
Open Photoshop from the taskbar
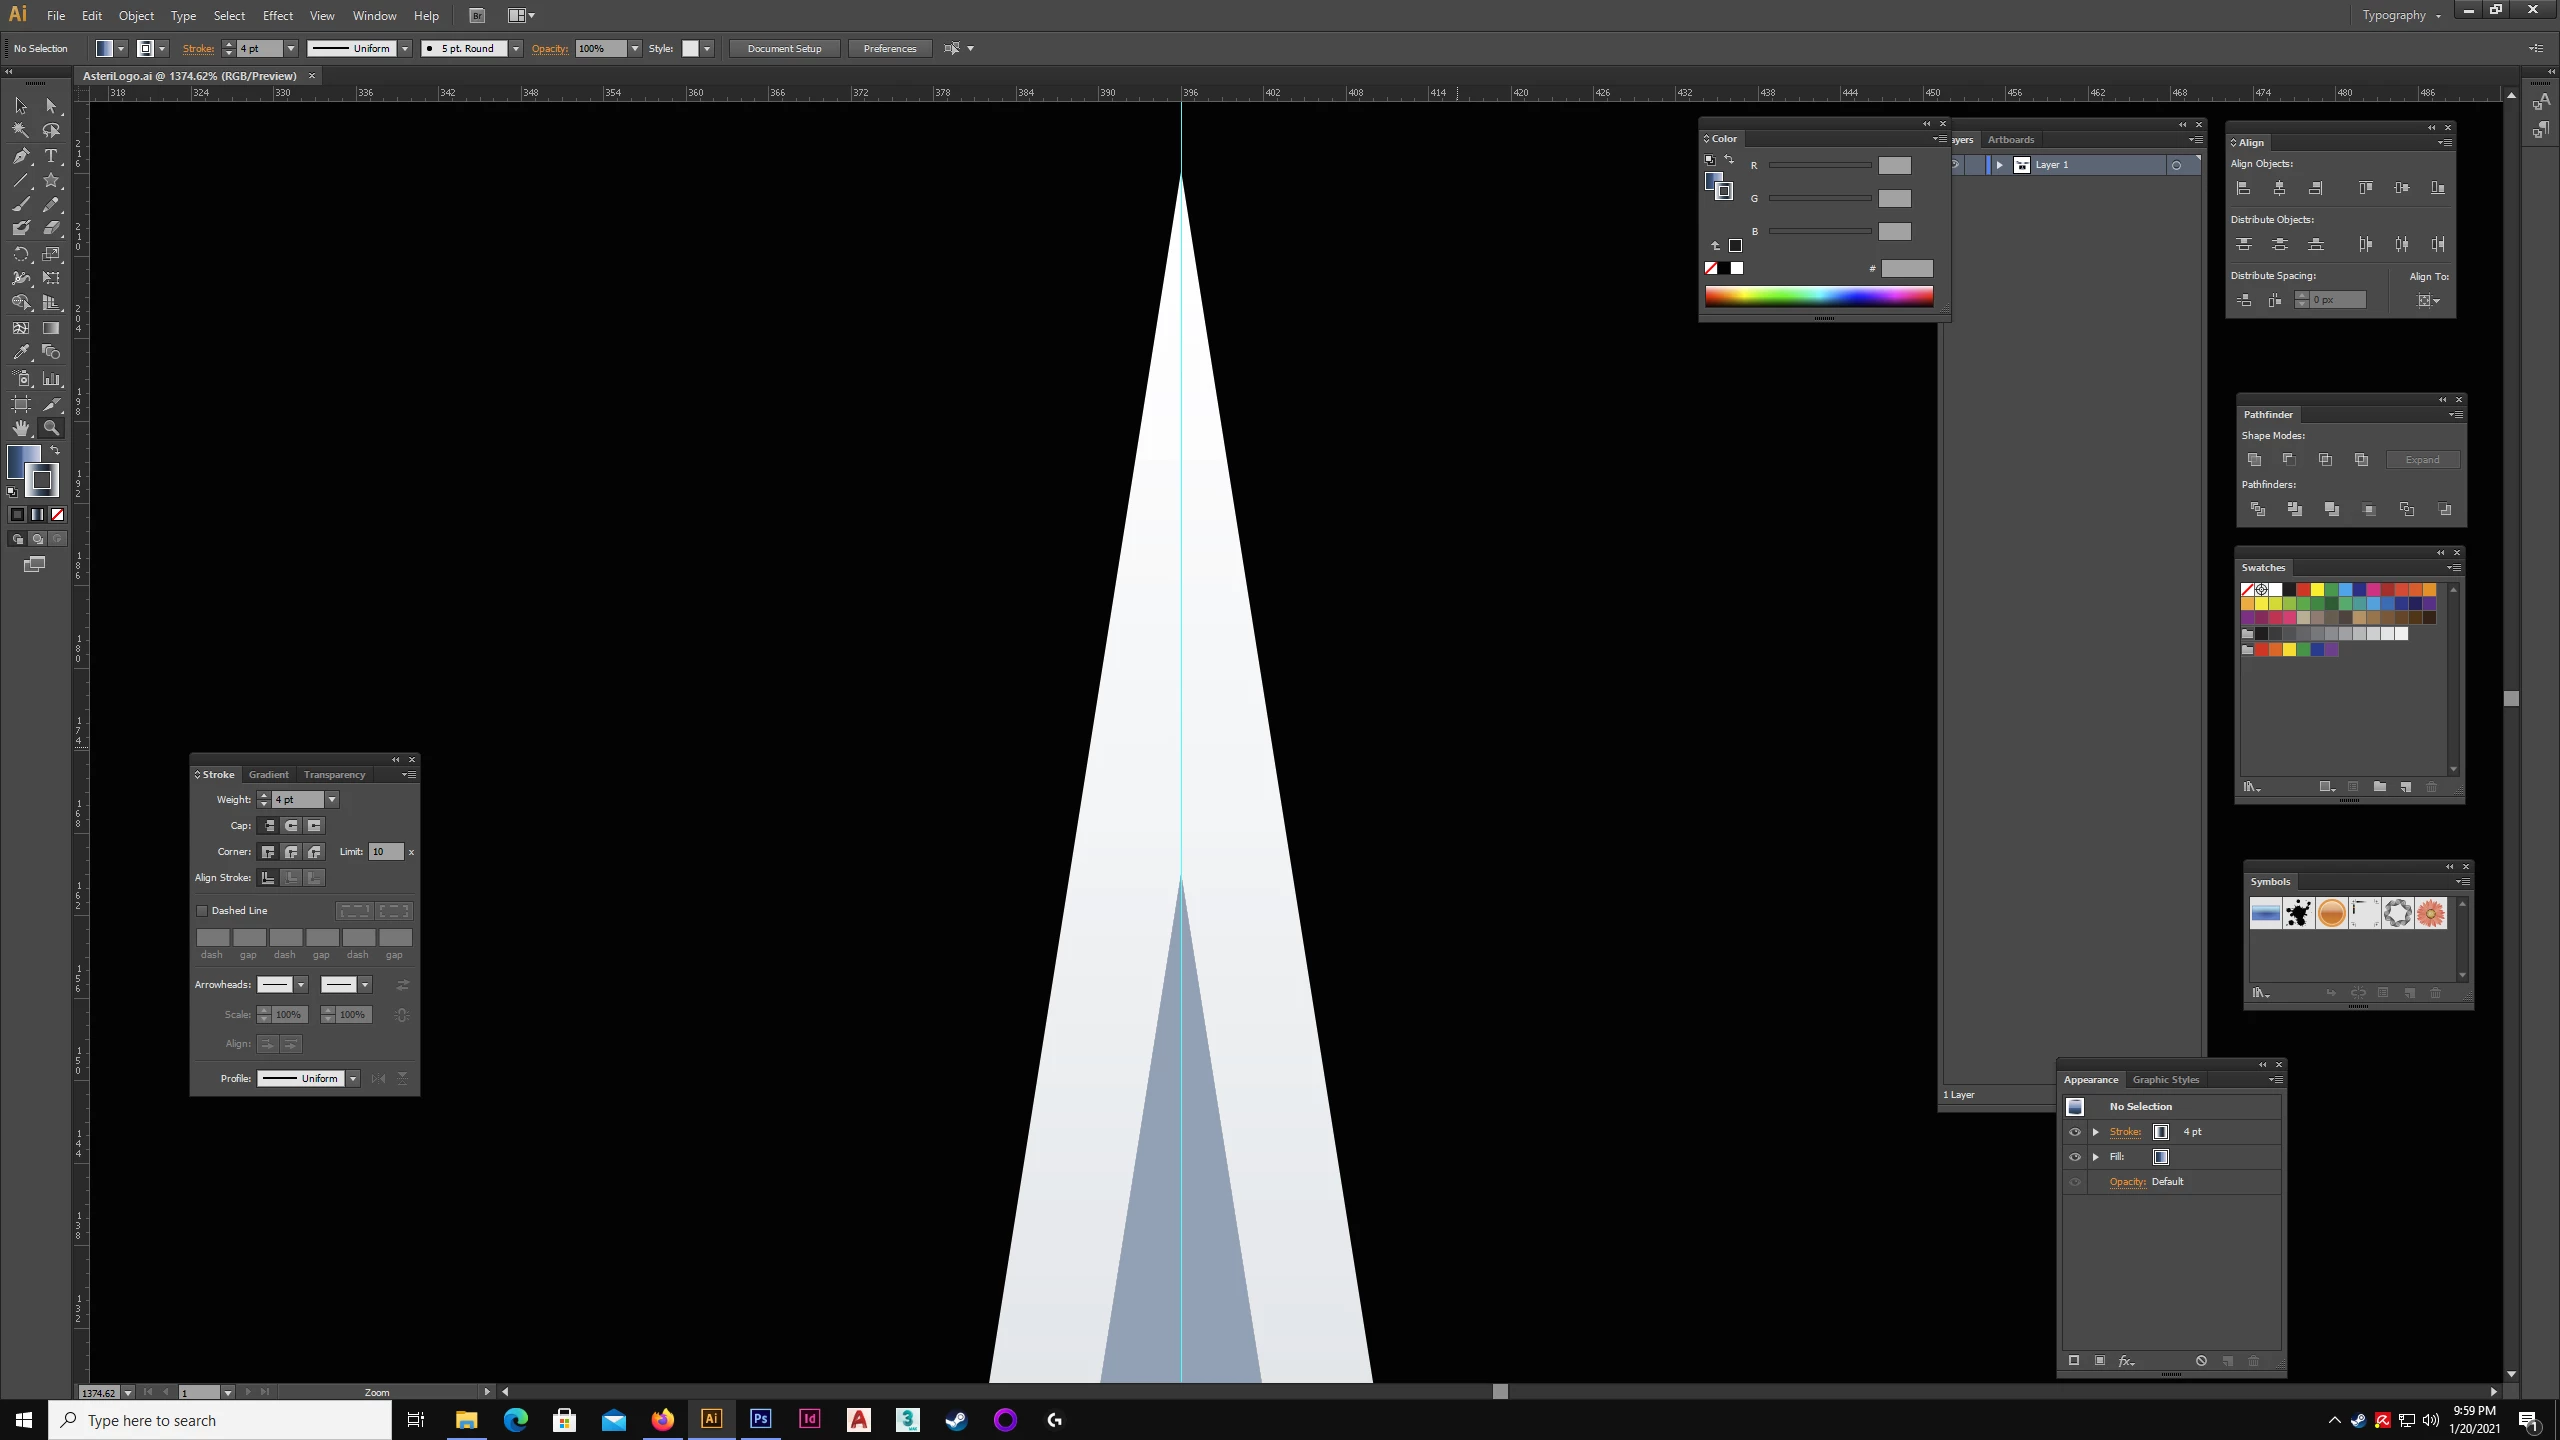(x=760, y=1419)
